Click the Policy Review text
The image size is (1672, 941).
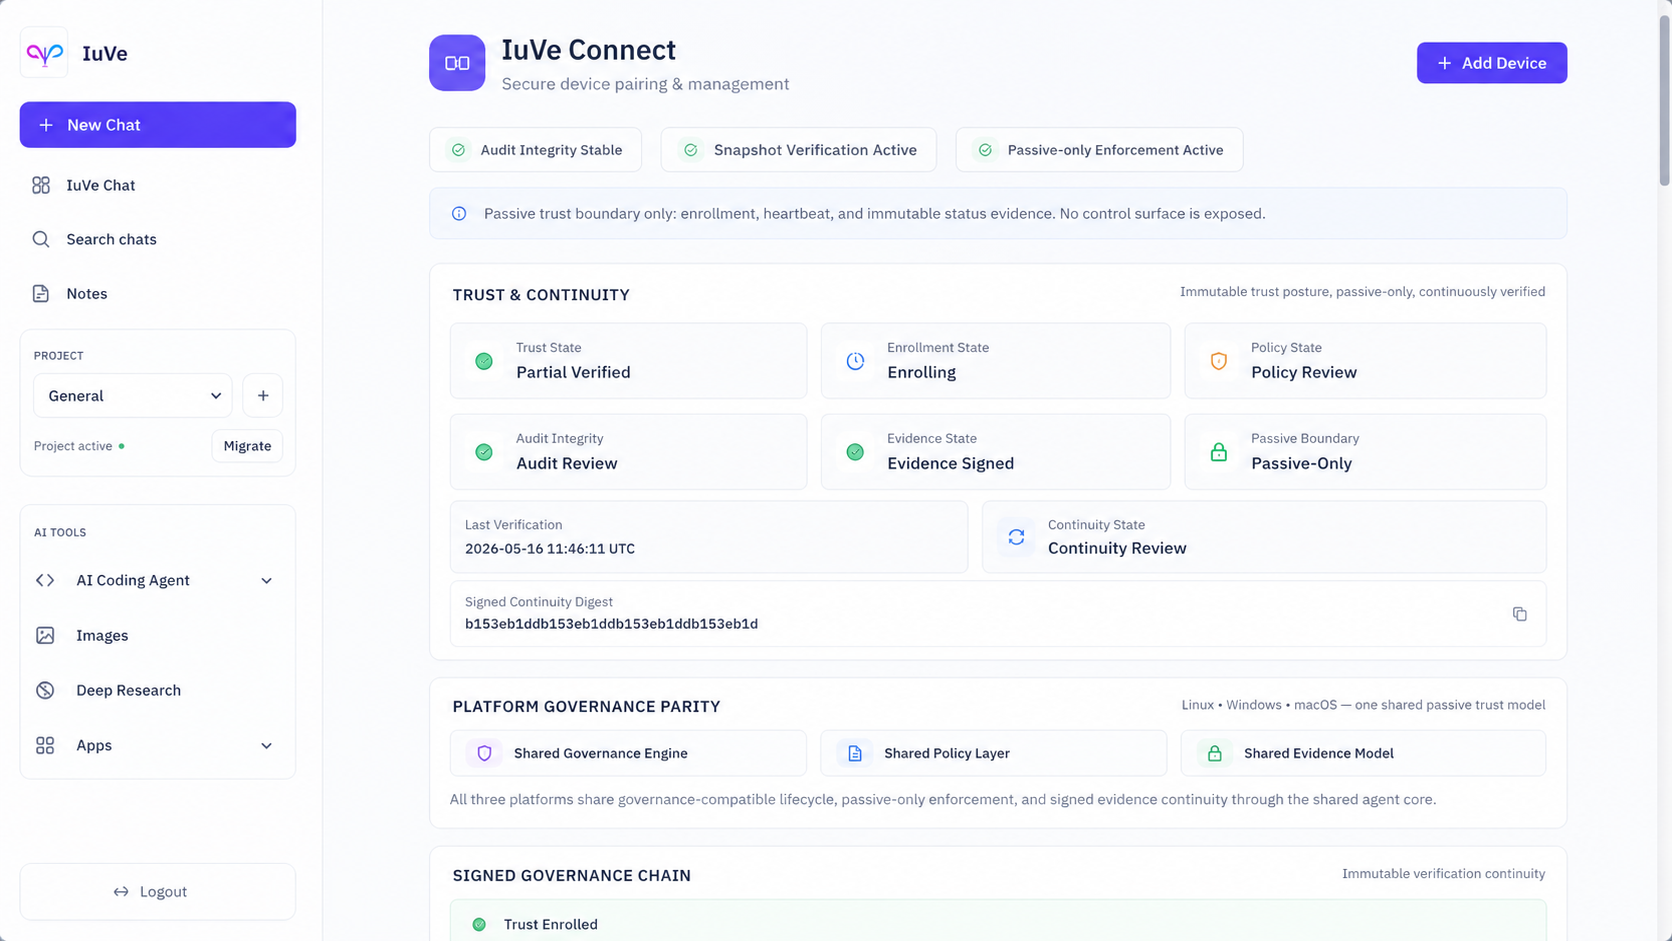(1304, 372)
